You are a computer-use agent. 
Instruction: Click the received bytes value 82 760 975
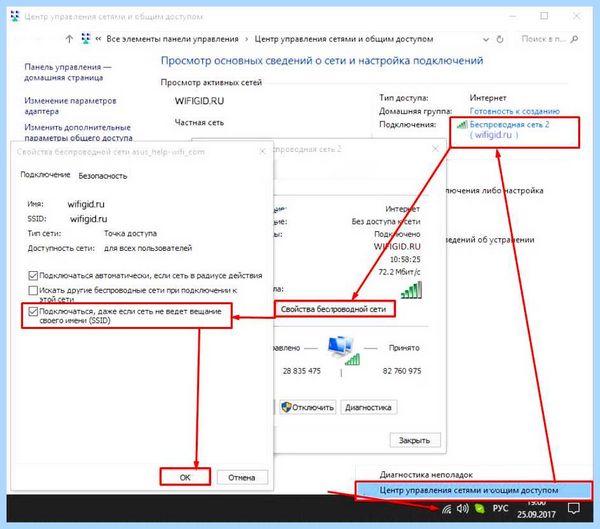(402, 371)
